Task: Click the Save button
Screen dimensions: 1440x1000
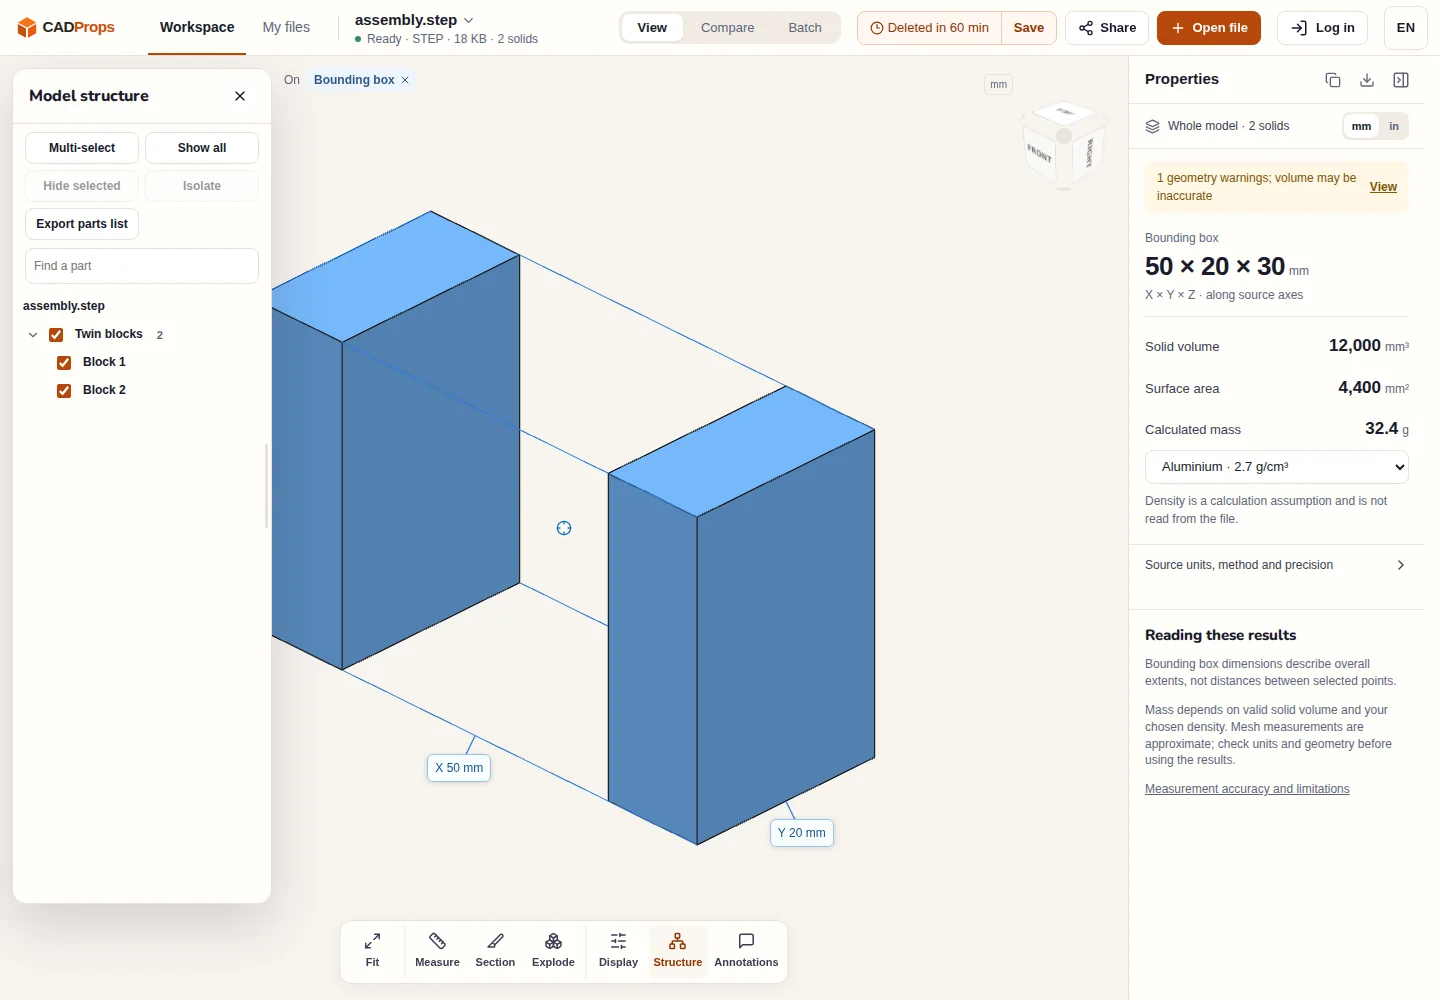Action: click(x=1028, y=28)
